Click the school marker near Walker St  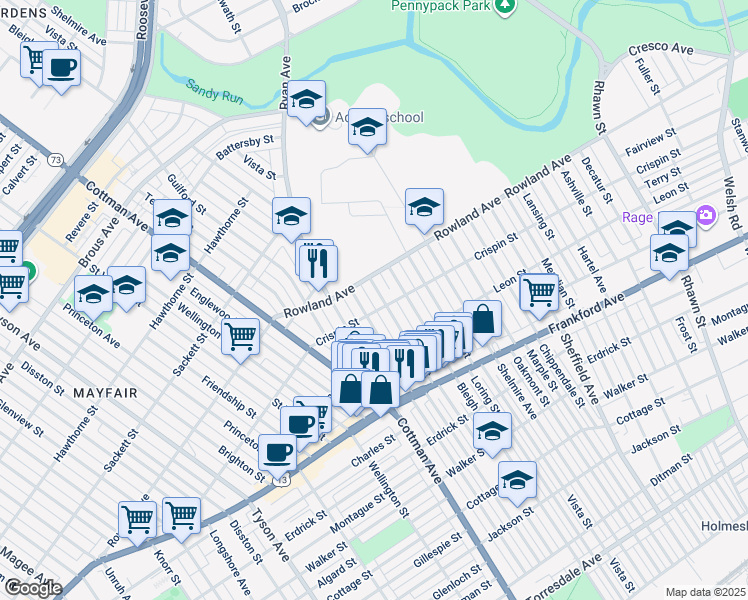tap(492, 430)
